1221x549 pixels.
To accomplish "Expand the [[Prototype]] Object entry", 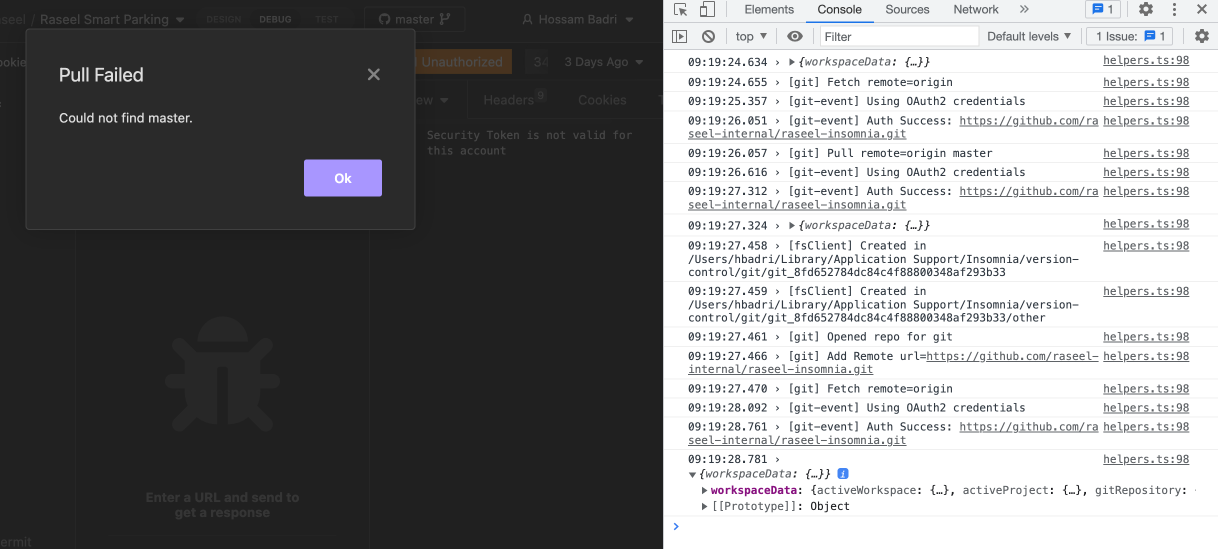I will [705, 507].
